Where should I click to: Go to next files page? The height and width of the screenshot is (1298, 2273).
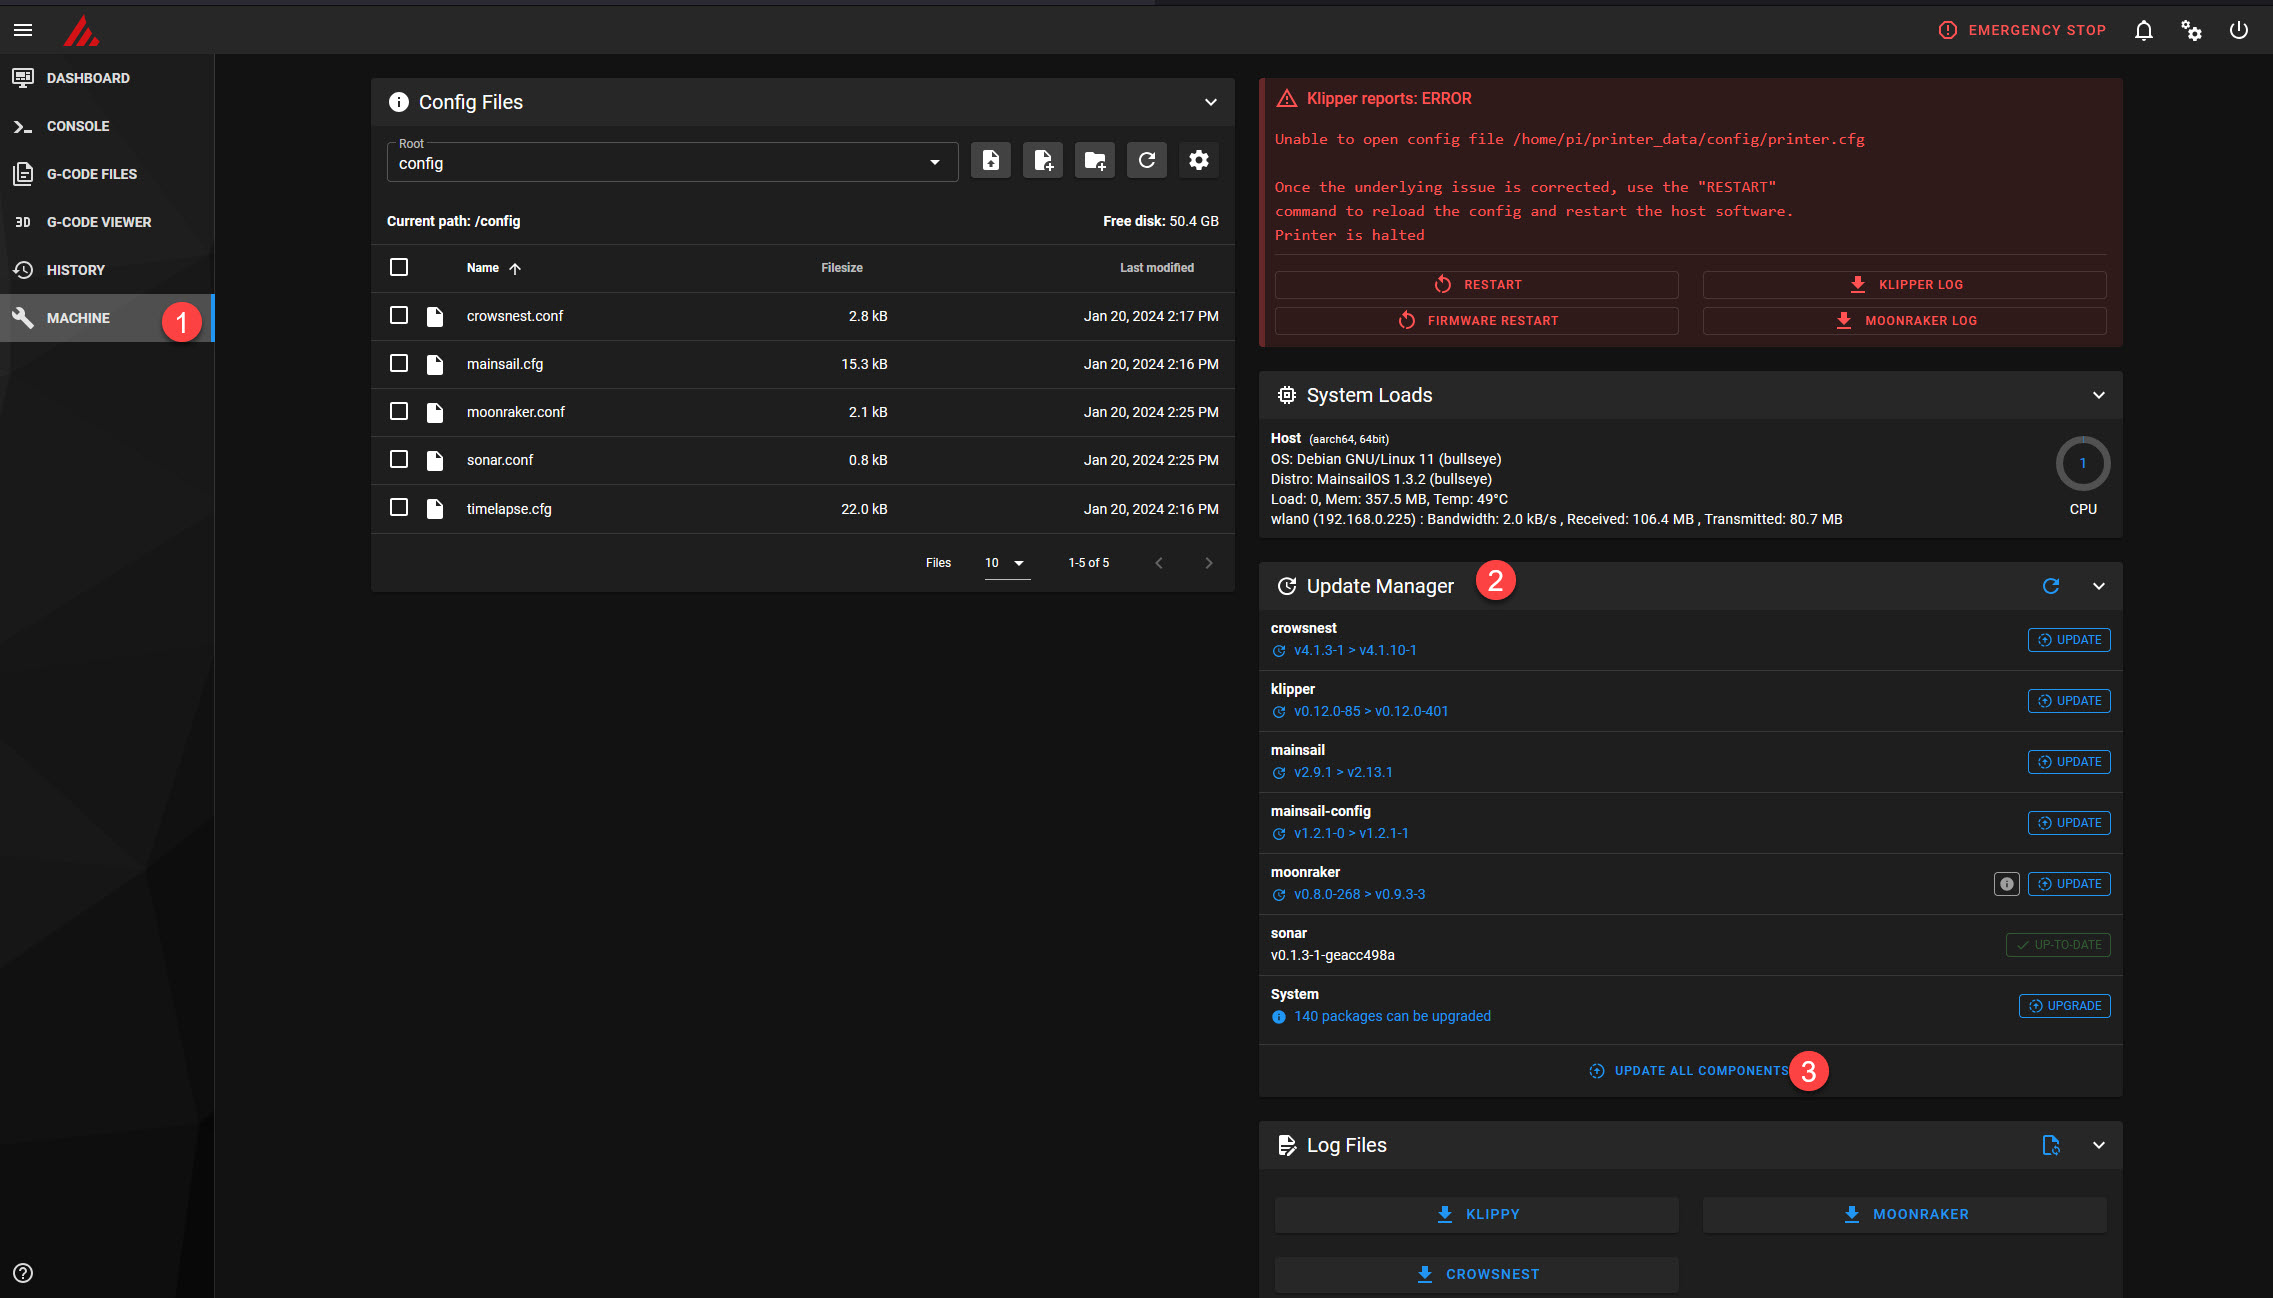1209,563
